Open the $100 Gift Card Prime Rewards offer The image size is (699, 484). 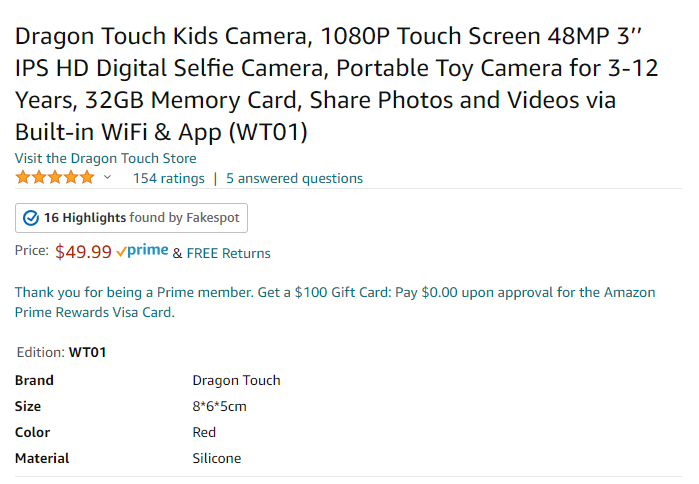(335, 302)
